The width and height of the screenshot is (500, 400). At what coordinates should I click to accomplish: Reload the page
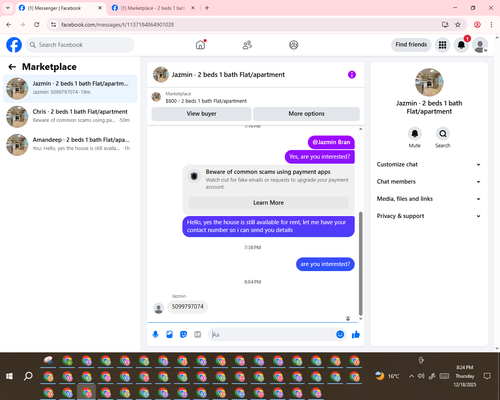pos(37,24)
